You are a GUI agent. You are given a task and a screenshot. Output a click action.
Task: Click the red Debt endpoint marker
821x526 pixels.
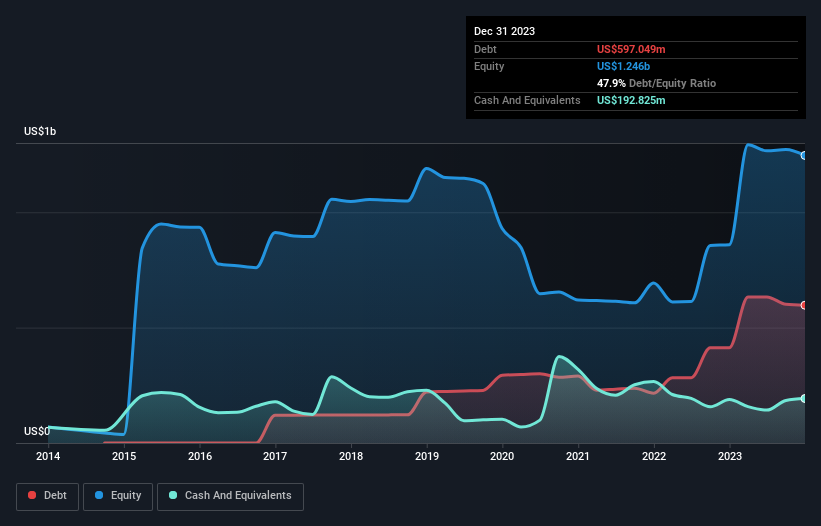point(803,305)
